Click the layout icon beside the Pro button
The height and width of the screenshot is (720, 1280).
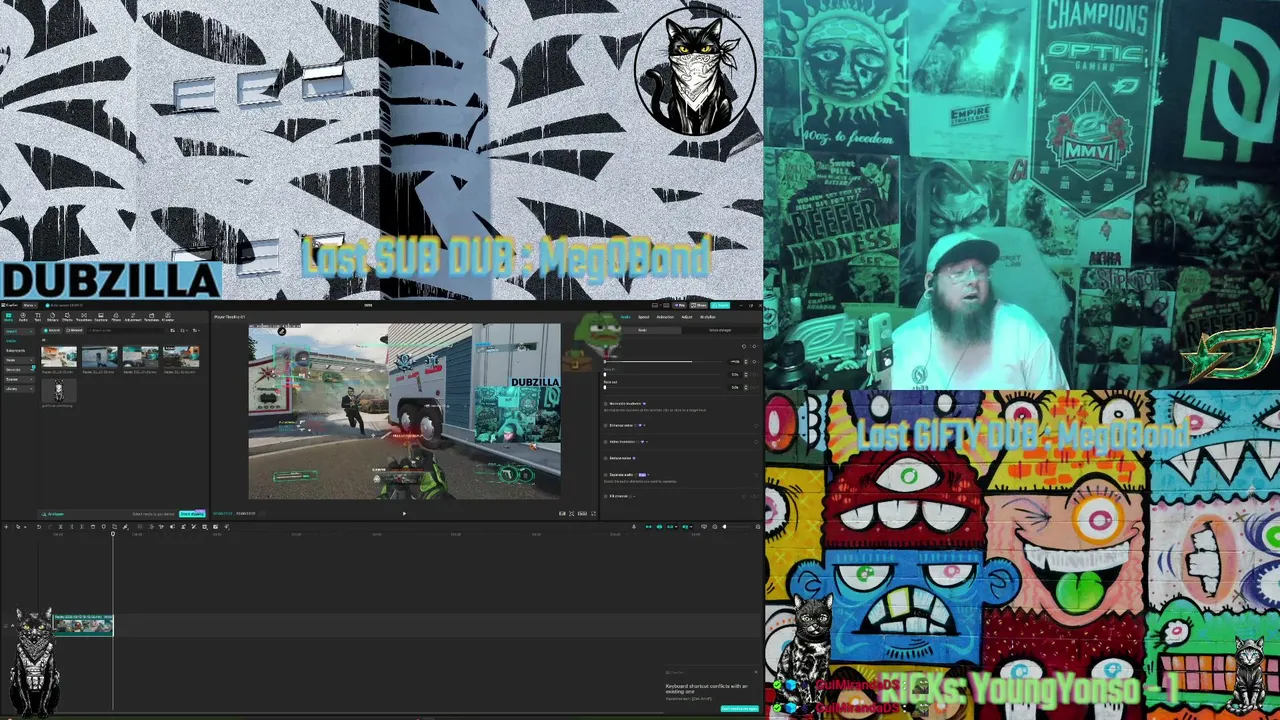point(668,305)
